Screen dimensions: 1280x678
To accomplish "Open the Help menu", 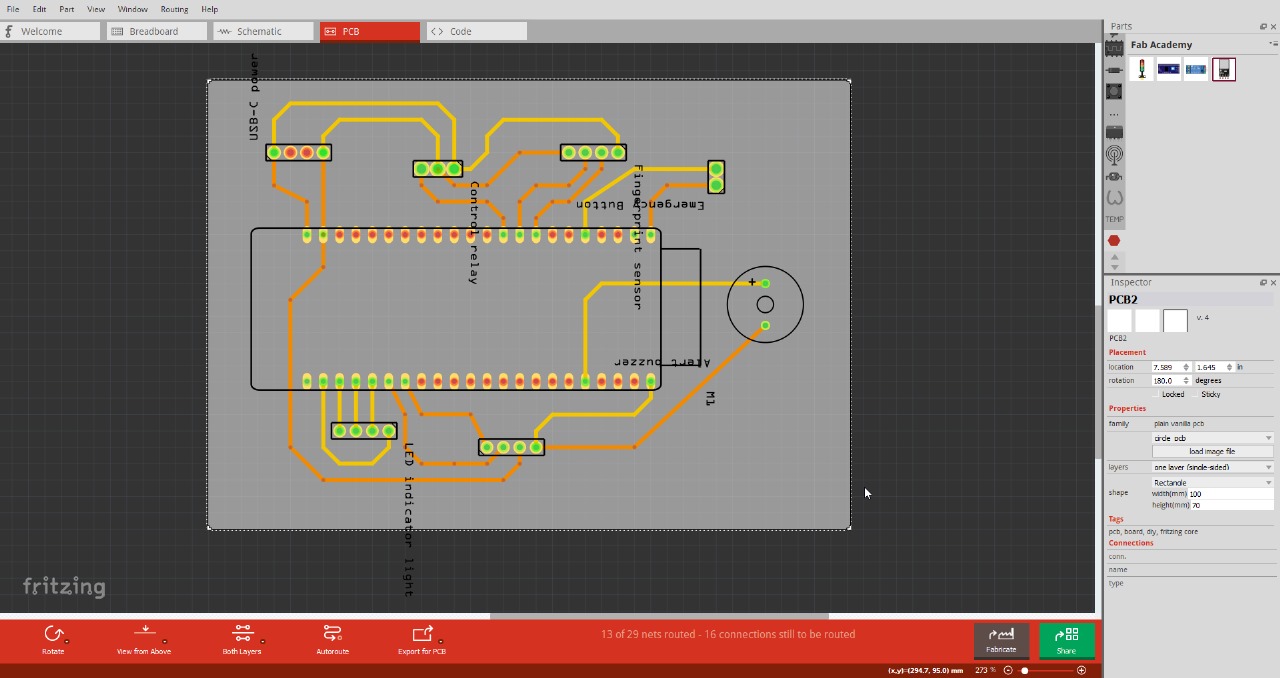I will pos(209,9).
